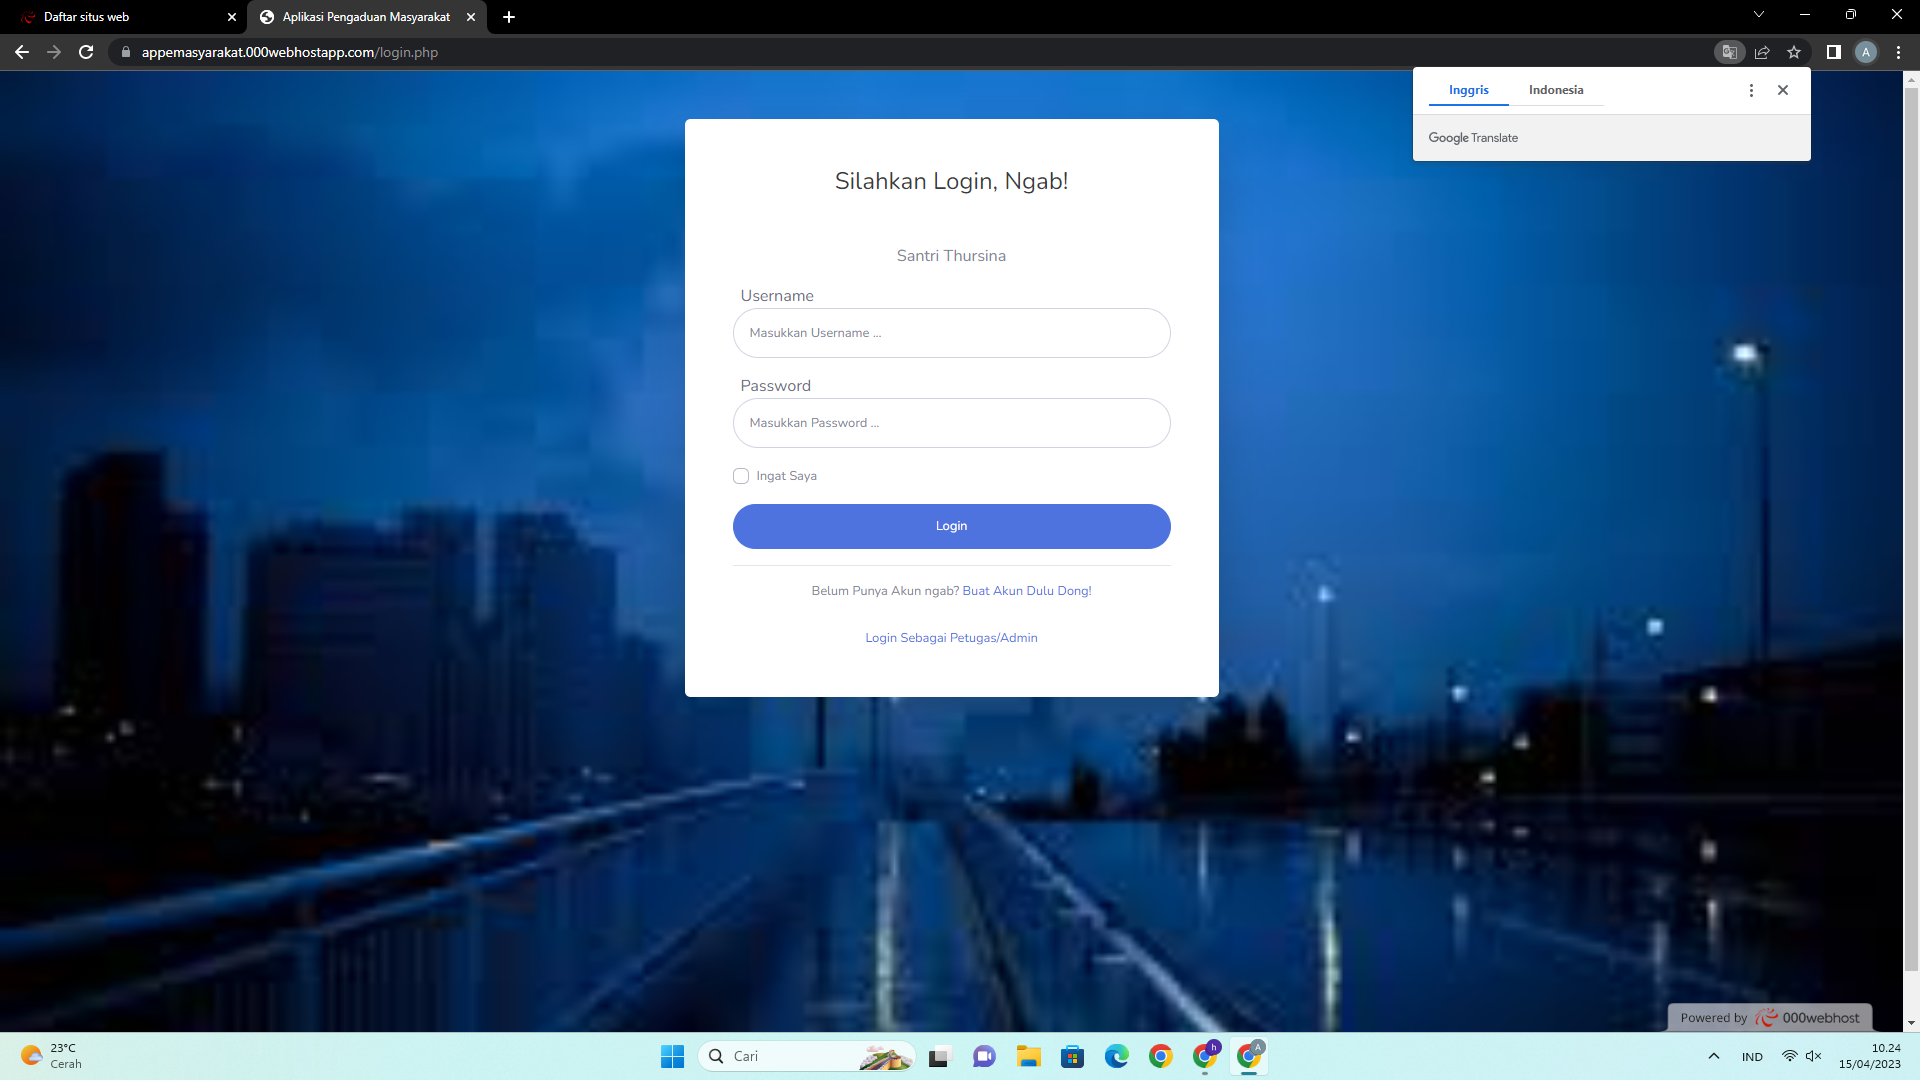1920x1080 pixels.
Task: Close the Aplikasi Pengaduan Masyarakat tab
Action: (x=471, y=17)
